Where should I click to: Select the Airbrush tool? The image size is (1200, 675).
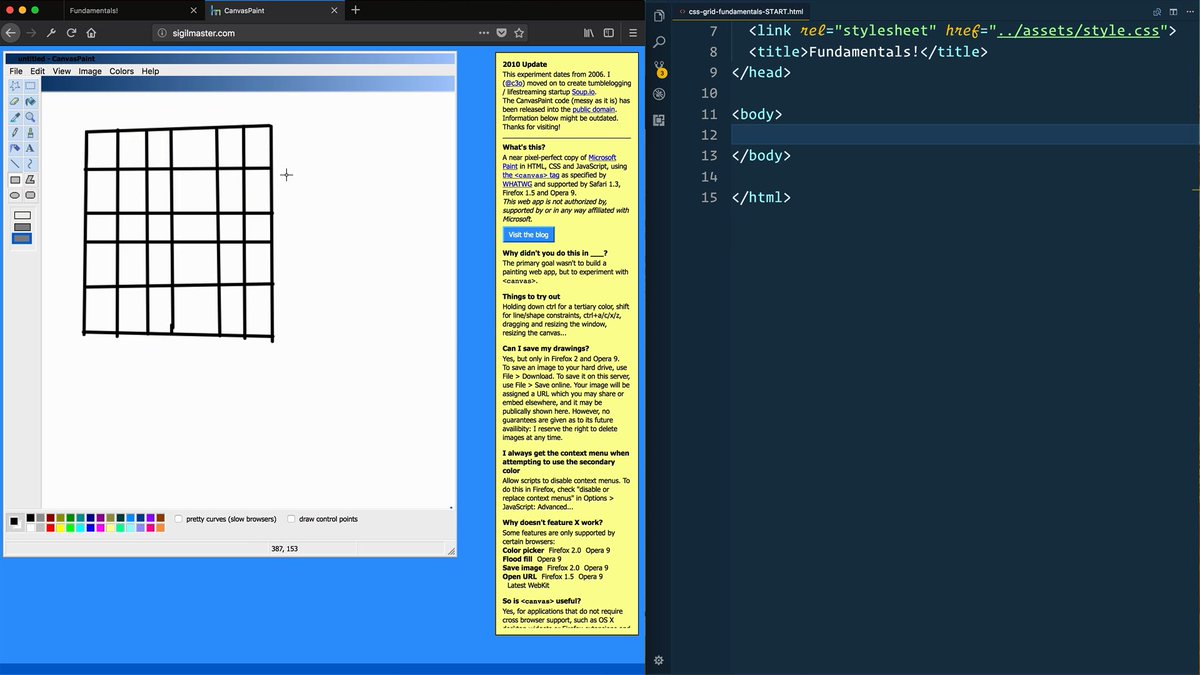[14, 146]
